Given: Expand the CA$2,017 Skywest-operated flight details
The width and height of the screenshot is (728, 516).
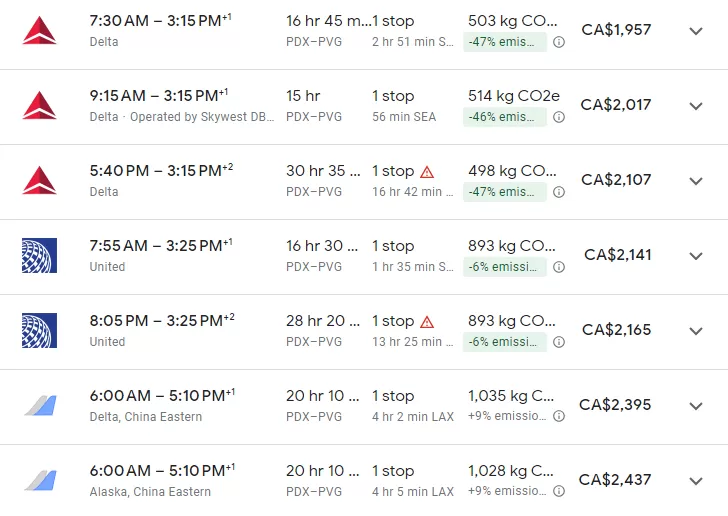Looking at the screenshot, I should pos(696,106).
